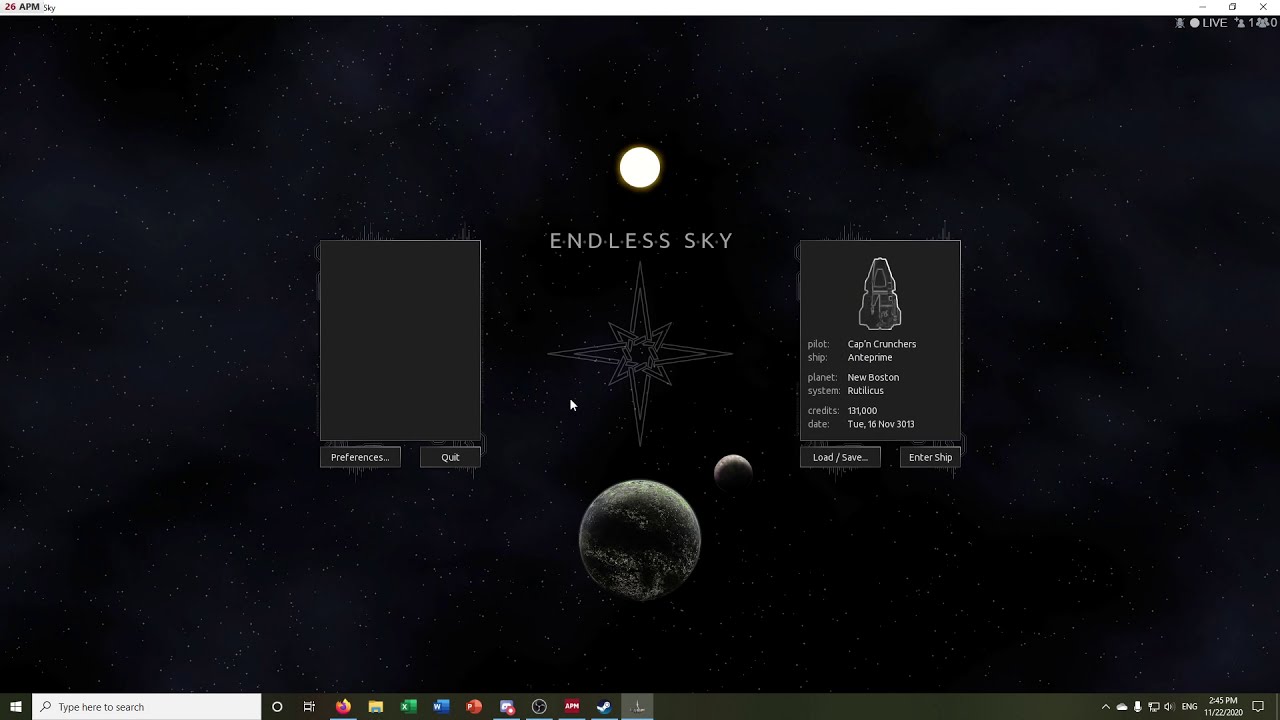This screenshot has height=720, width=1280.
Task: Minimize the Endless Sky window
Action: point(1203,7)
